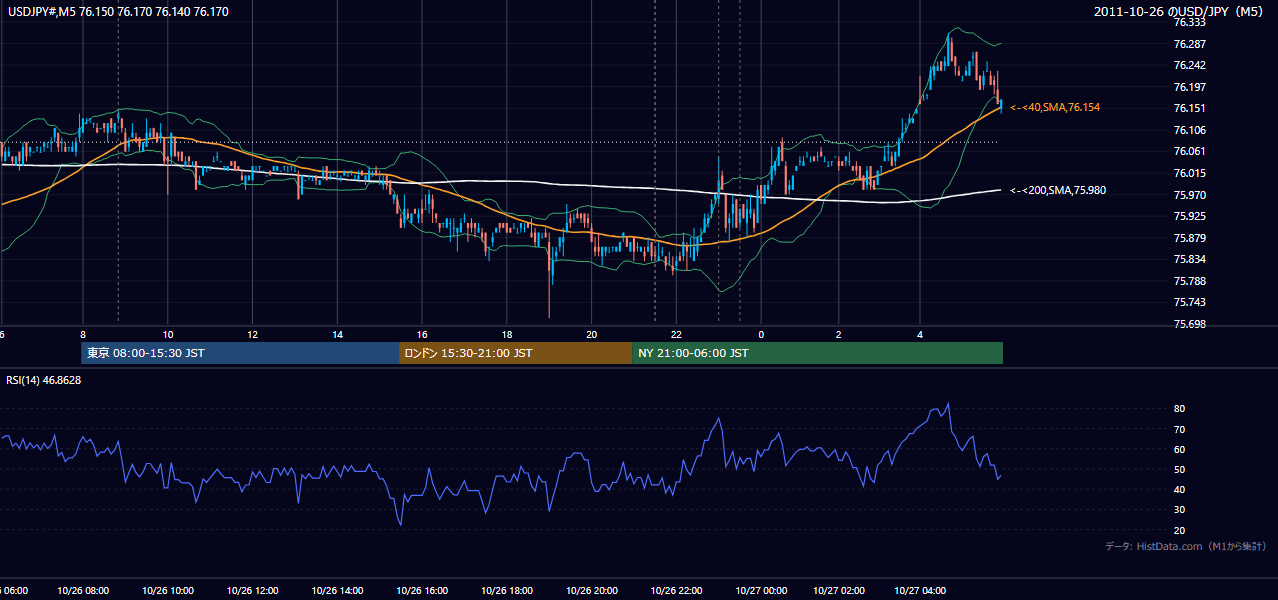Select the London 15:30-21:00 JST session bar
This screenshot has width=1278, height=600.
tap(515, 353)
